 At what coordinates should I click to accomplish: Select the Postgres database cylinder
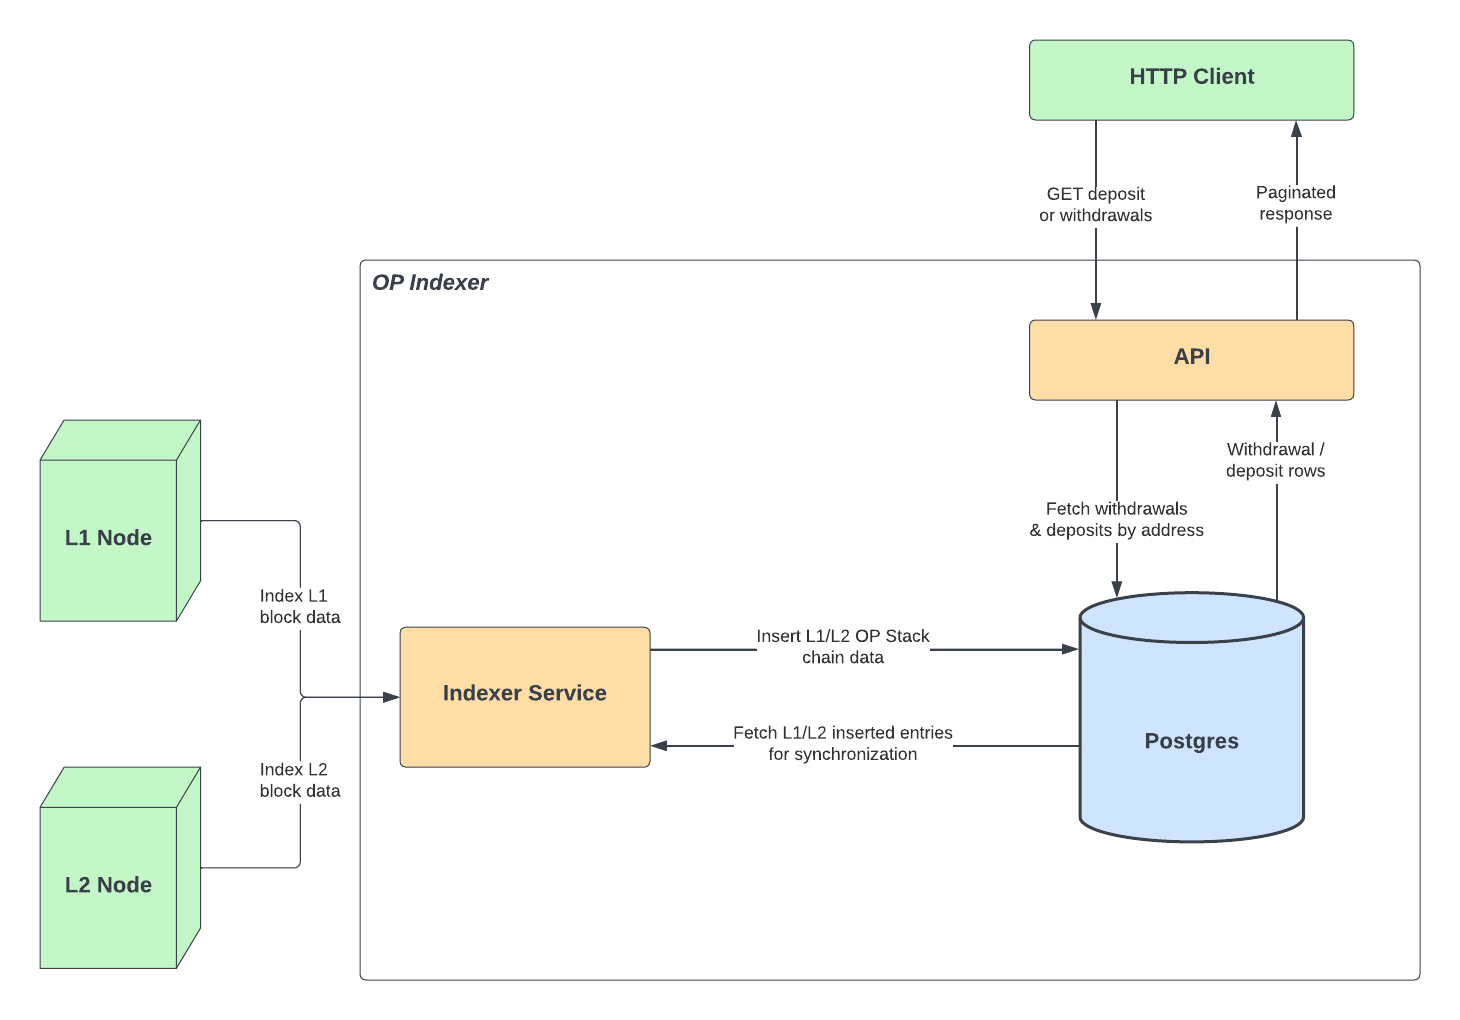(1191, 717)
